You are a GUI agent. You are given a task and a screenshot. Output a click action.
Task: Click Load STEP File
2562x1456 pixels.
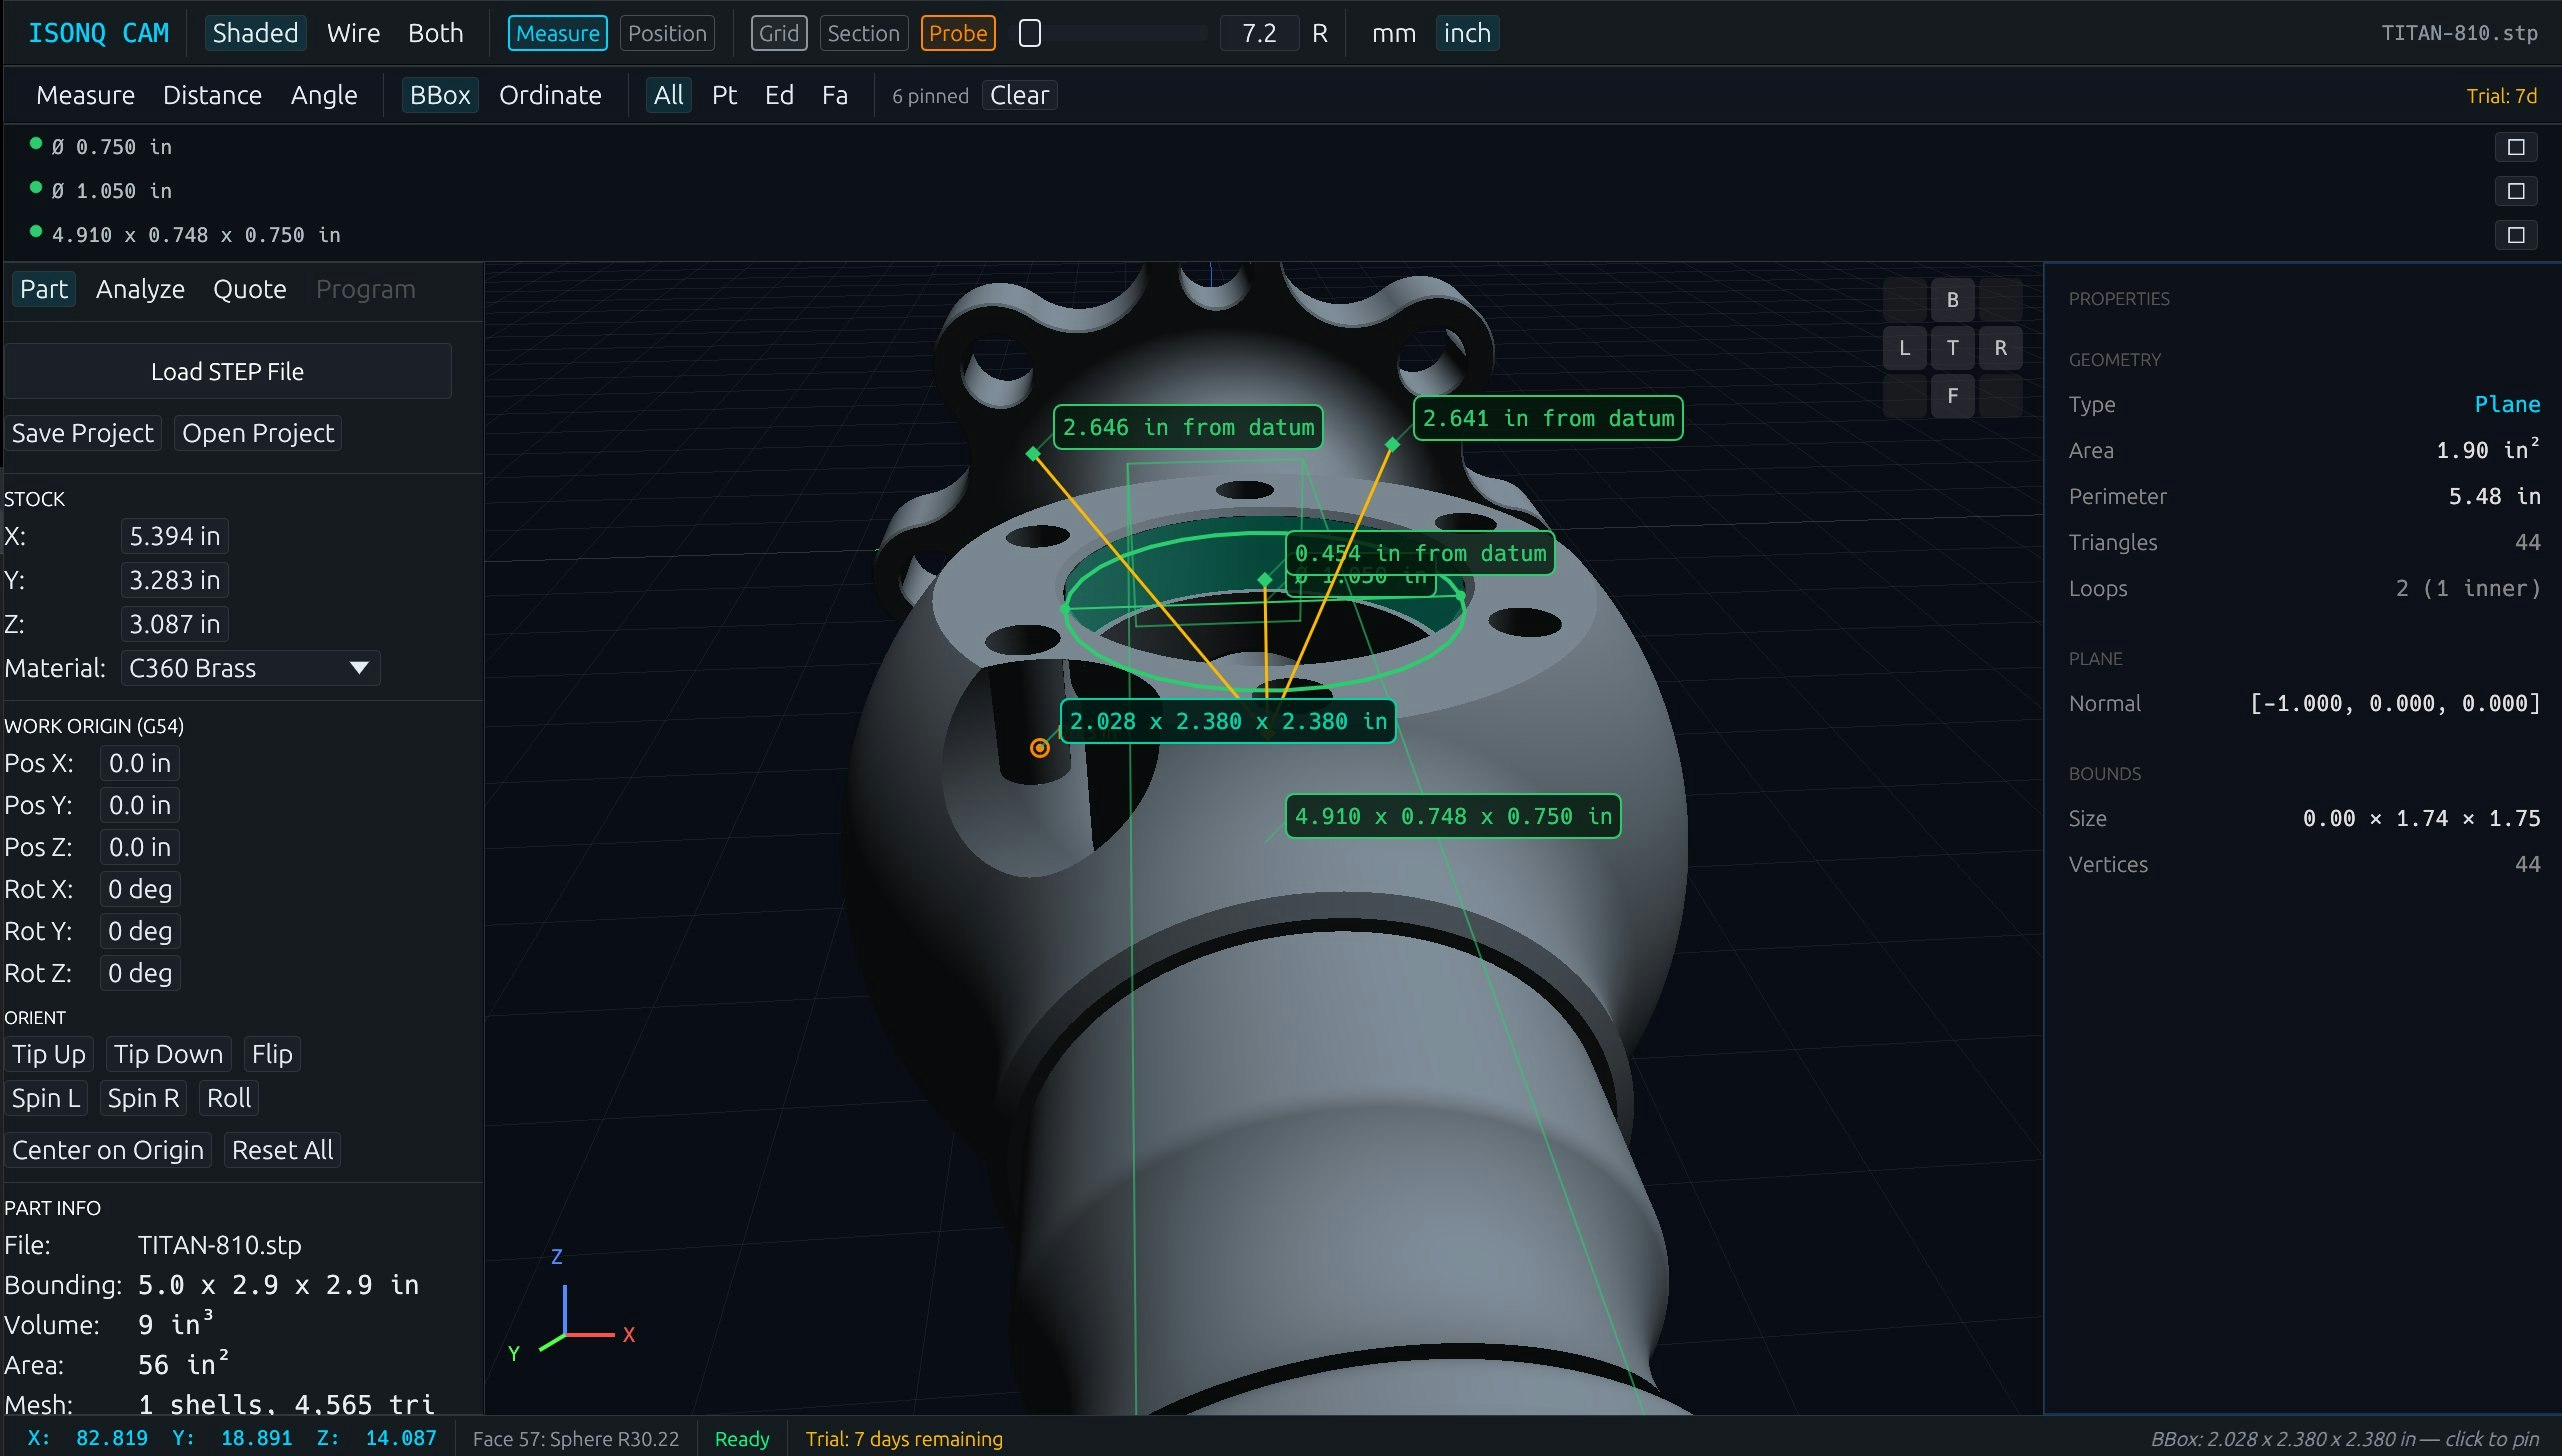227,371
